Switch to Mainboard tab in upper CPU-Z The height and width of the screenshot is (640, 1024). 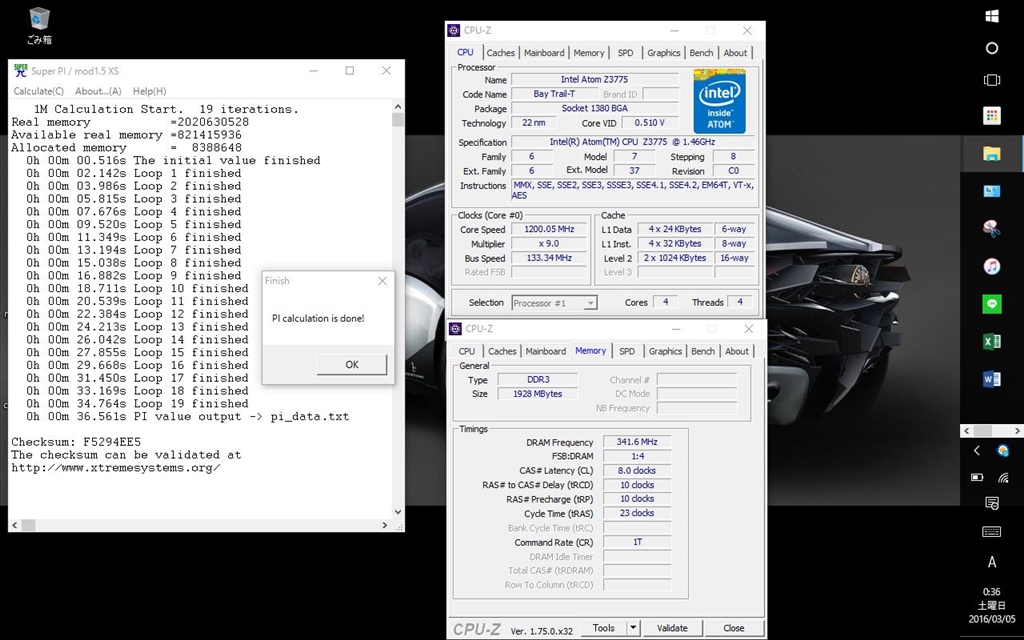pyautogui.click(x=544, y=53)
